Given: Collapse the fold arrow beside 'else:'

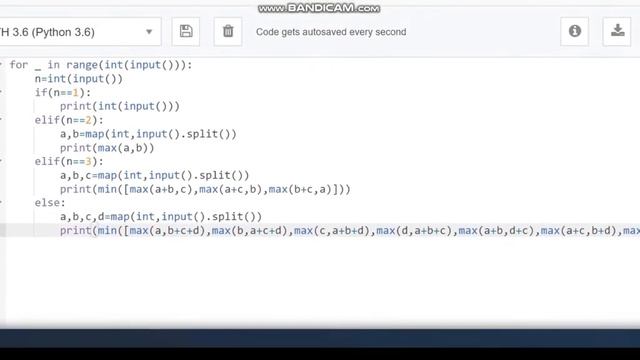Looking at the screenshot, I should click(x=1, y=202).
